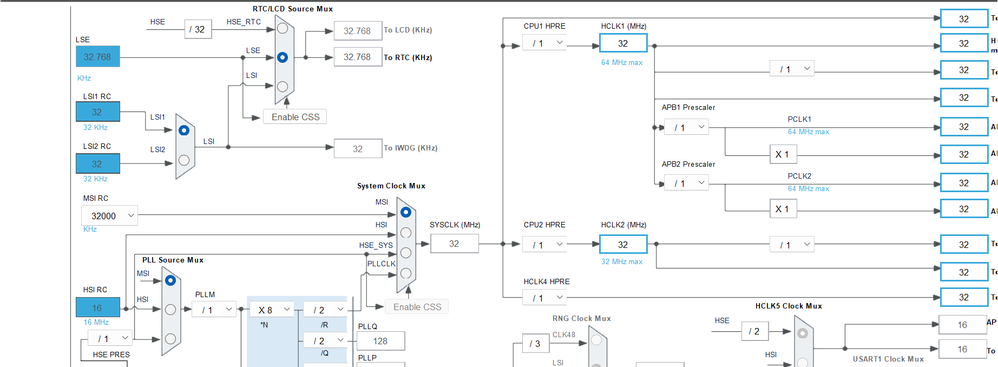Select LSI input in RTC/LCD Source Mux

[282, 86]
